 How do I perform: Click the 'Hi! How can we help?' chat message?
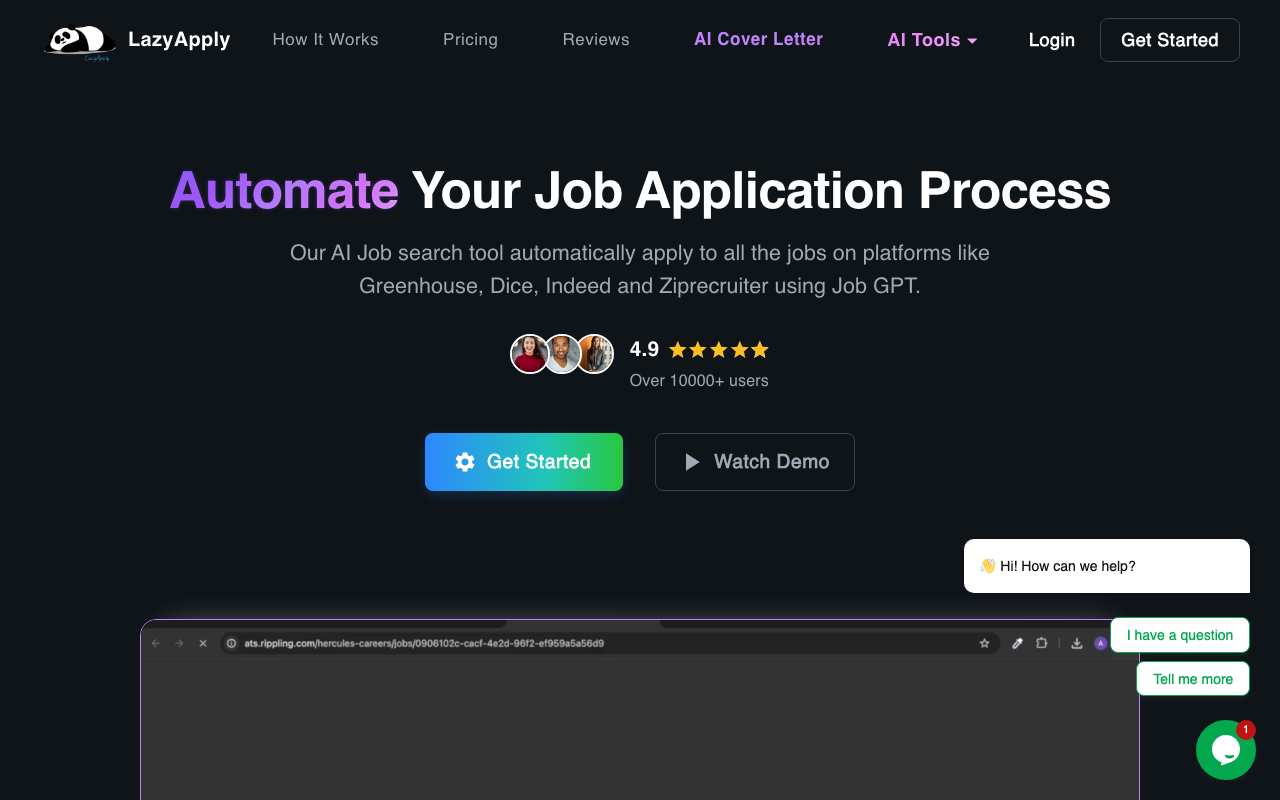tap(1107, 566)
